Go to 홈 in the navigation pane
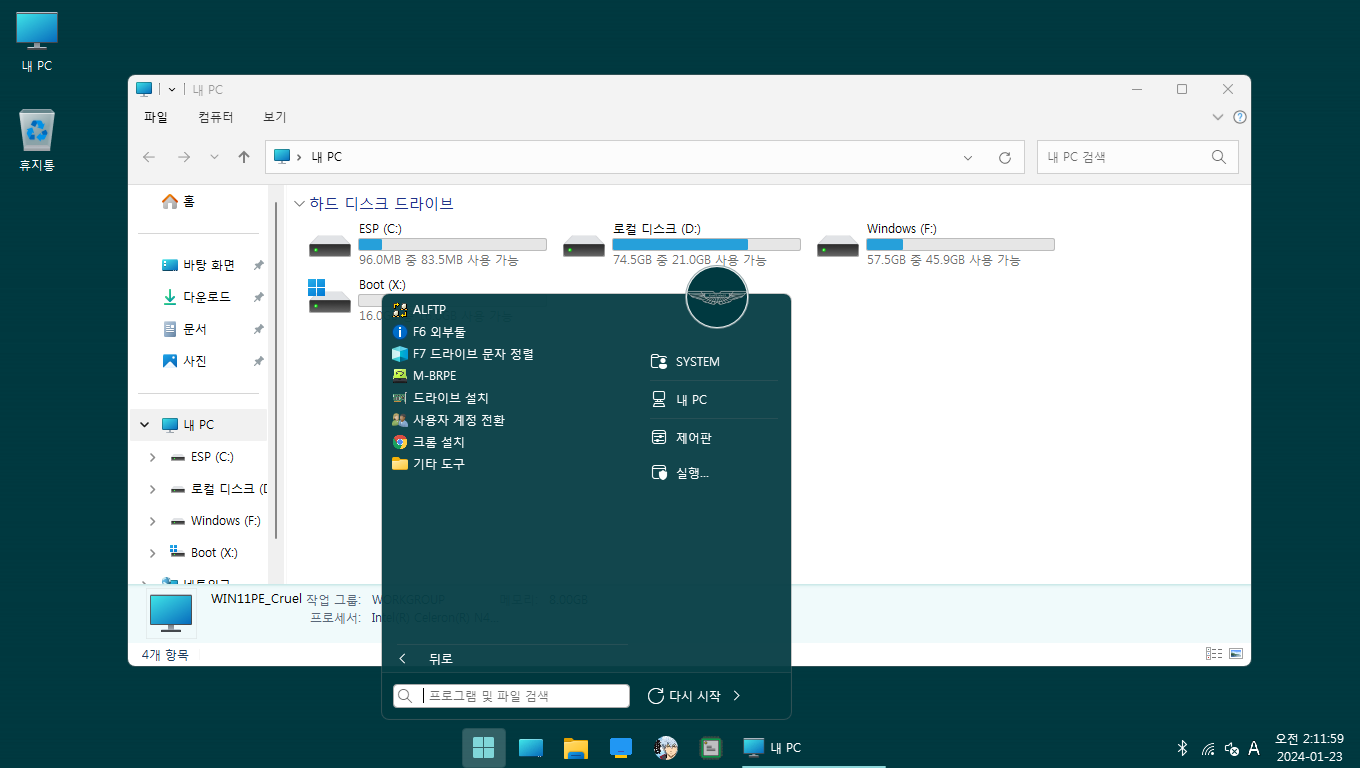This screenshot has width=1360, height=768. (179, 202)
